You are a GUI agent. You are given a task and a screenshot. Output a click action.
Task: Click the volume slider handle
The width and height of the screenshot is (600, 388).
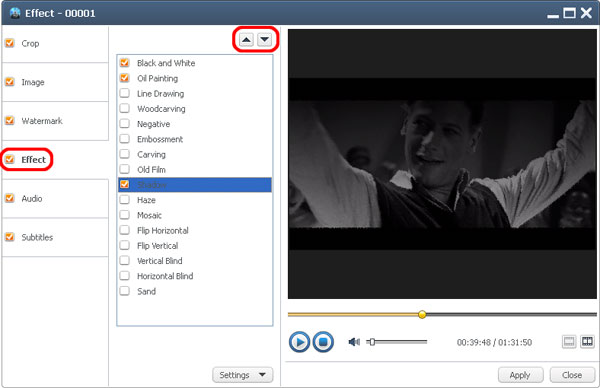coord(372,342)
